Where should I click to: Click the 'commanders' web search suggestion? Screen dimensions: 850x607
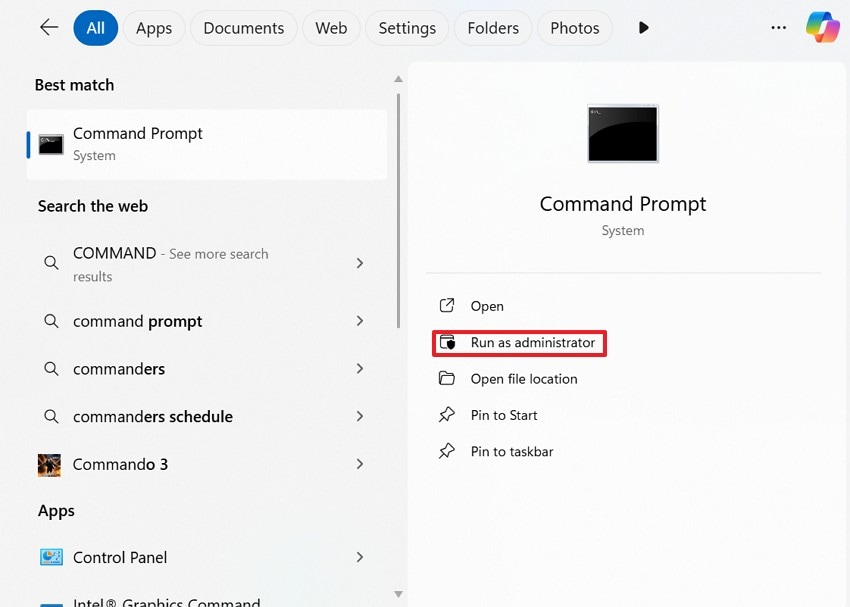119,369
